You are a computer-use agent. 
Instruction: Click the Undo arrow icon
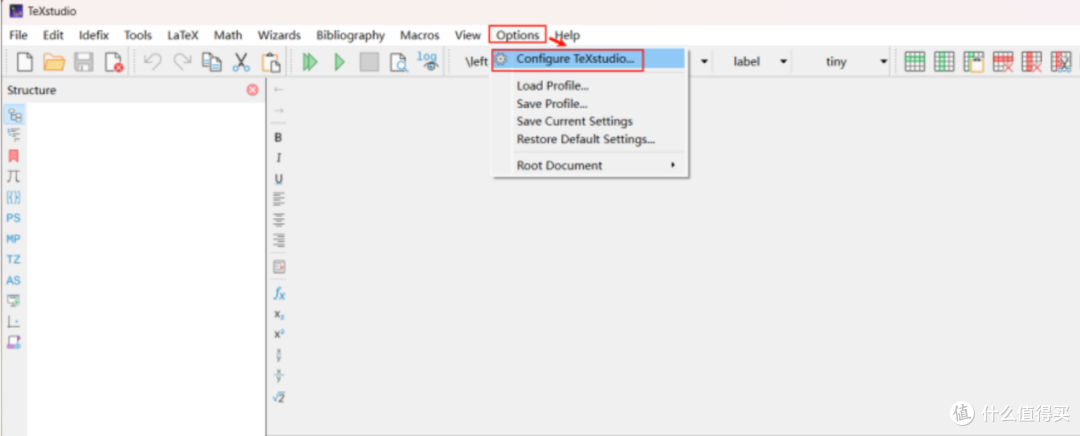tap(152, 62)
